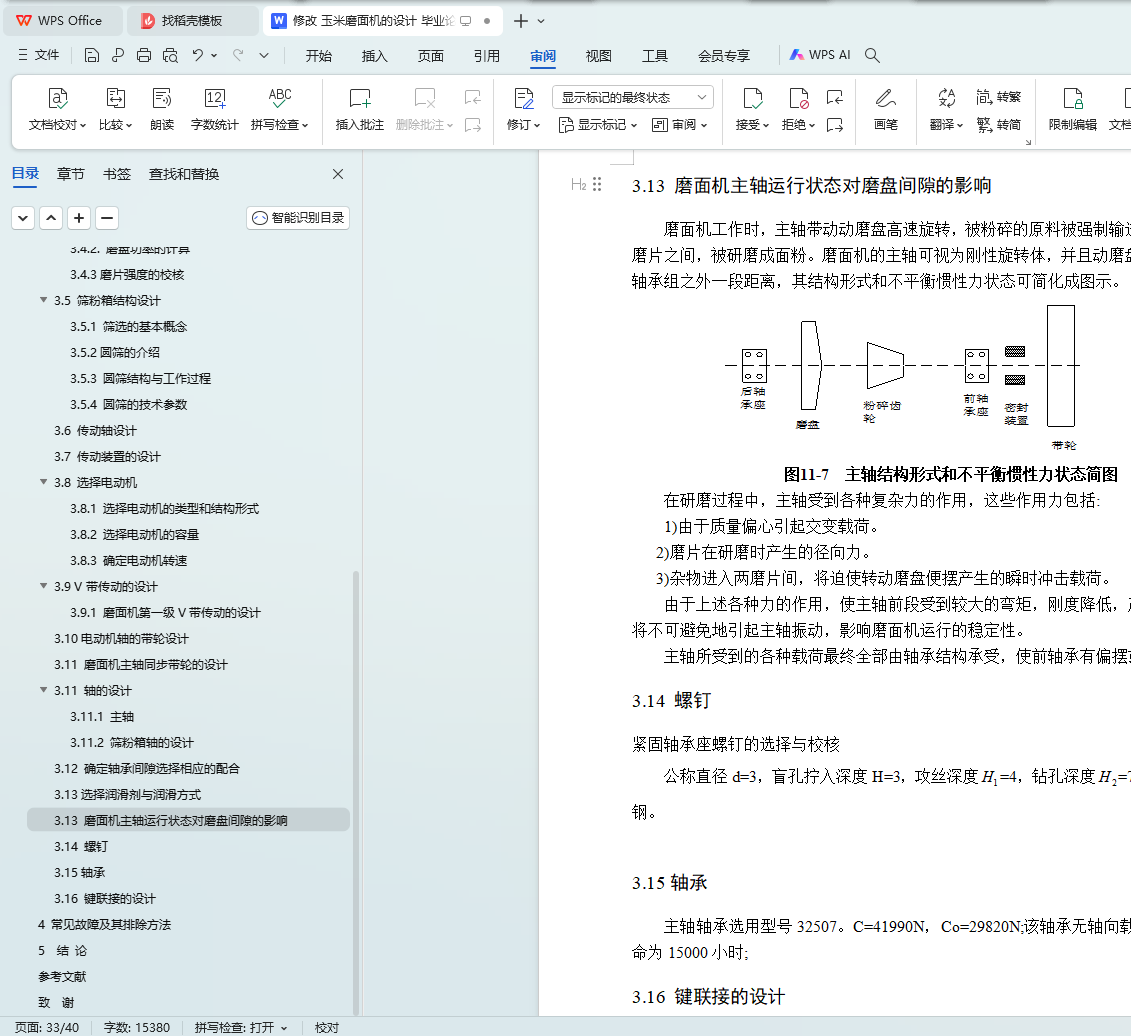The height and width of the screenshot is (1036, 1131).
Task: Switch to 书签 tab in navigation pane
Action: pos(117,174)
